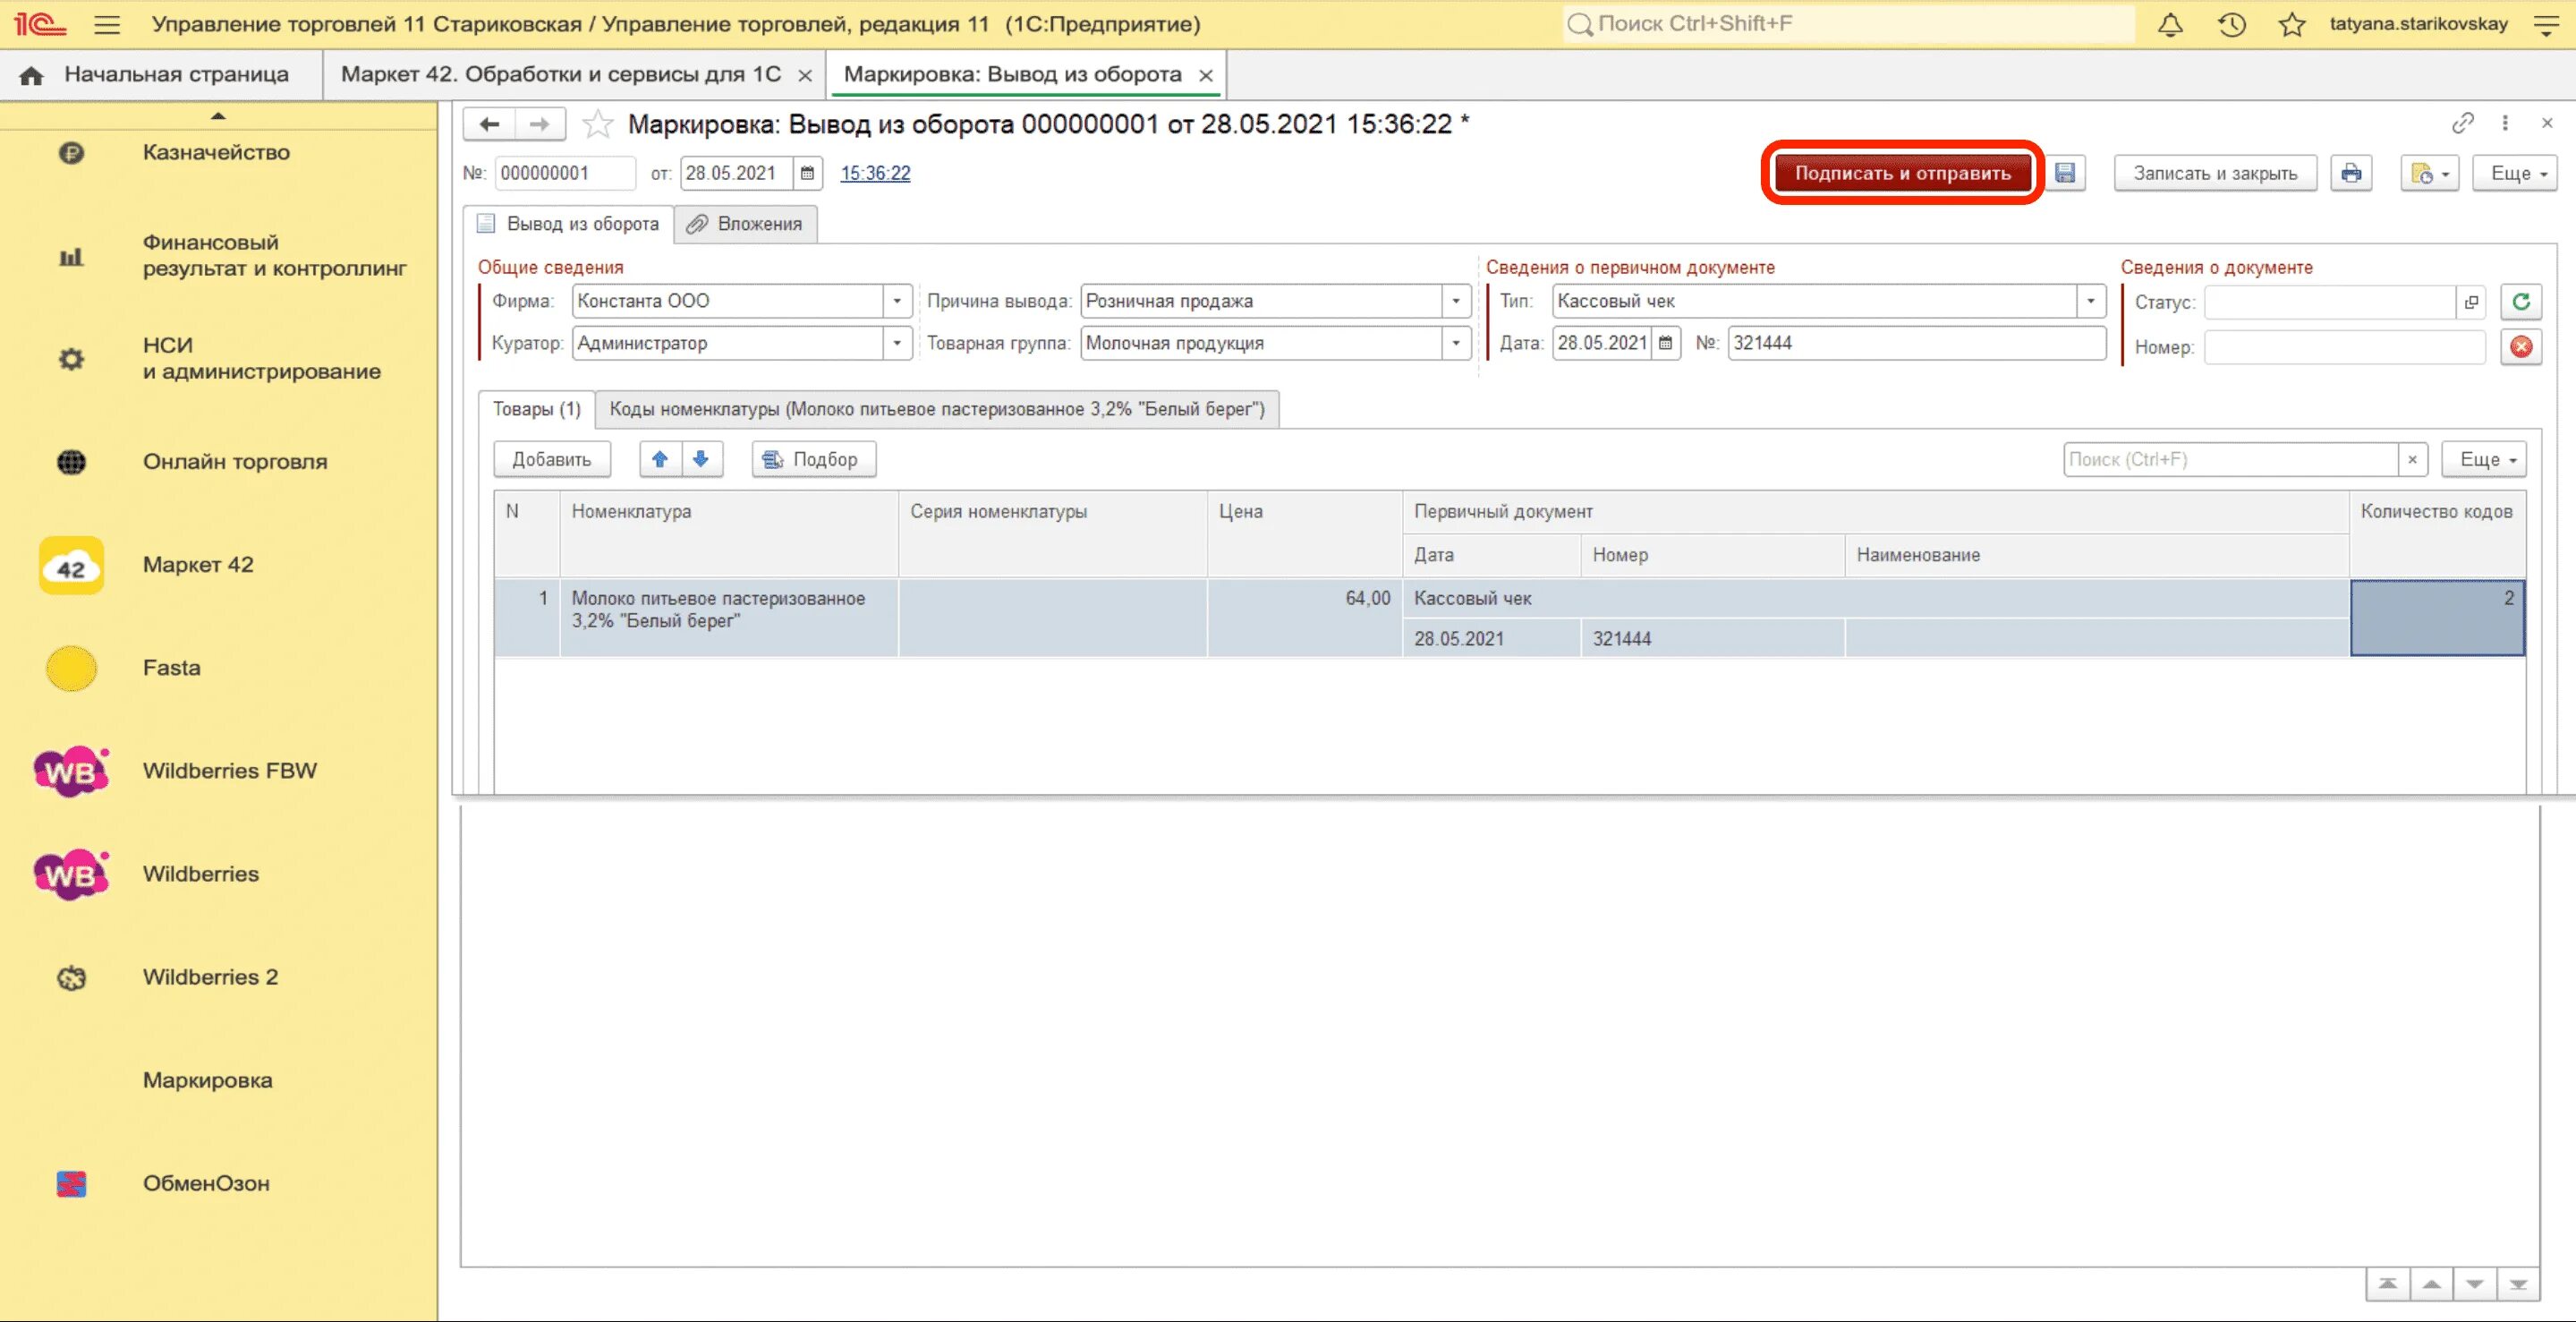
Task: Move row down with blue down arrow
Action: pos(701,459)
